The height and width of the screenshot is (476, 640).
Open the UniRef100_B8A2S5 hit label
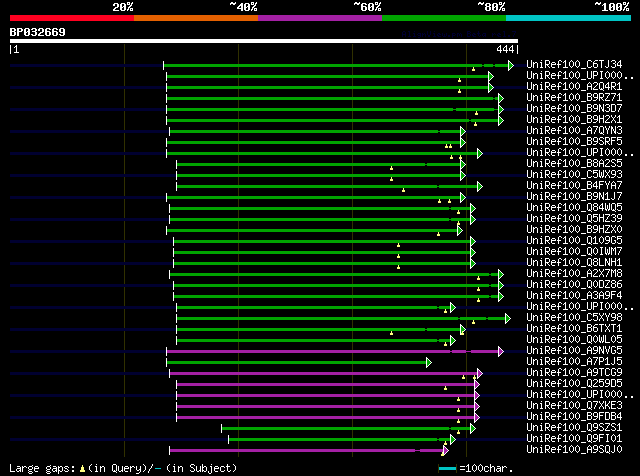click(x=574, y=163)
